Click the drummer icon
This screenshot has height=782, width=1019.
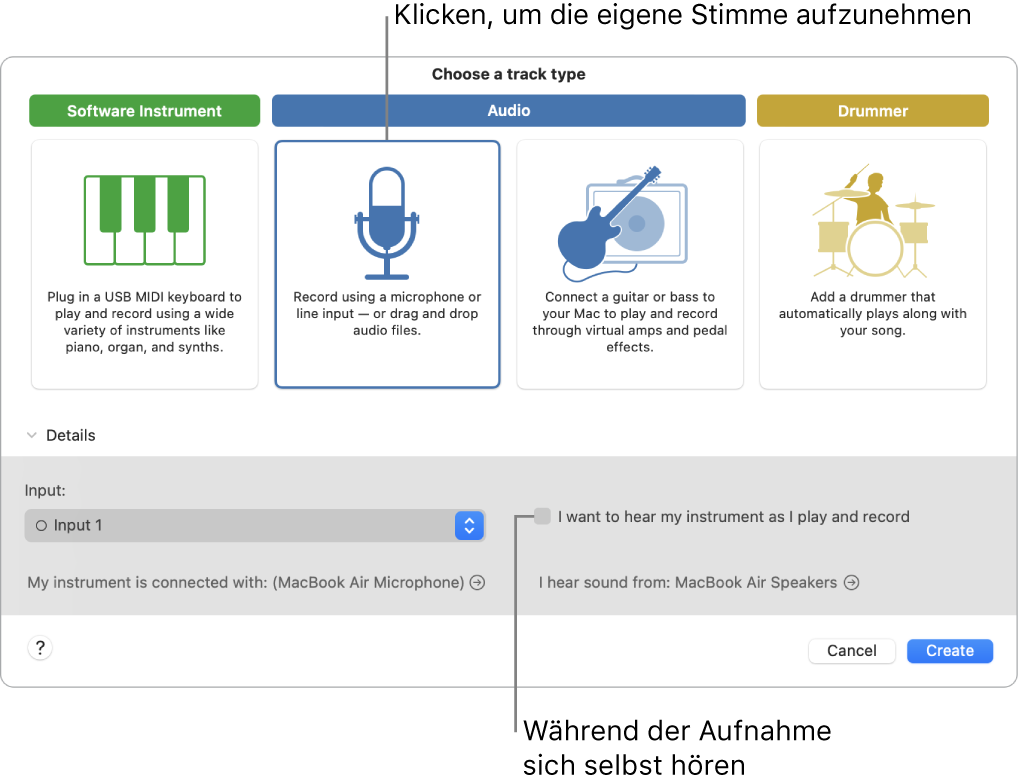(x=872, y=220)
